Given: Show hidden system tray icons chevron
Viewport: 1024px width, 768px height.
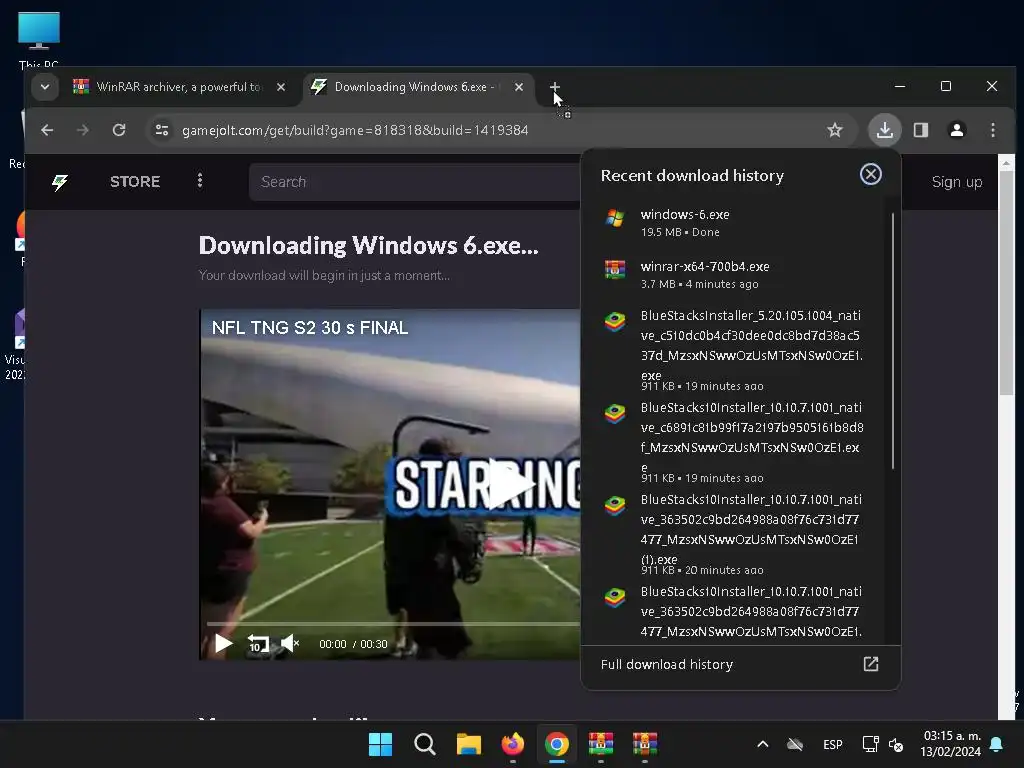Looking at the screenshot, I should (x=762, y=744).
